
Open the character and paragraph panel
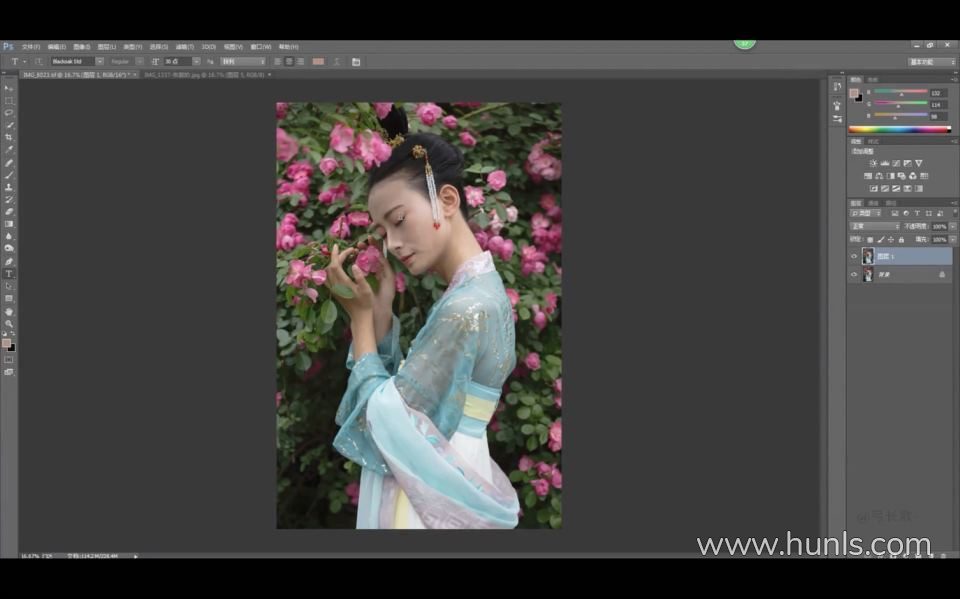tap(356, 62)
